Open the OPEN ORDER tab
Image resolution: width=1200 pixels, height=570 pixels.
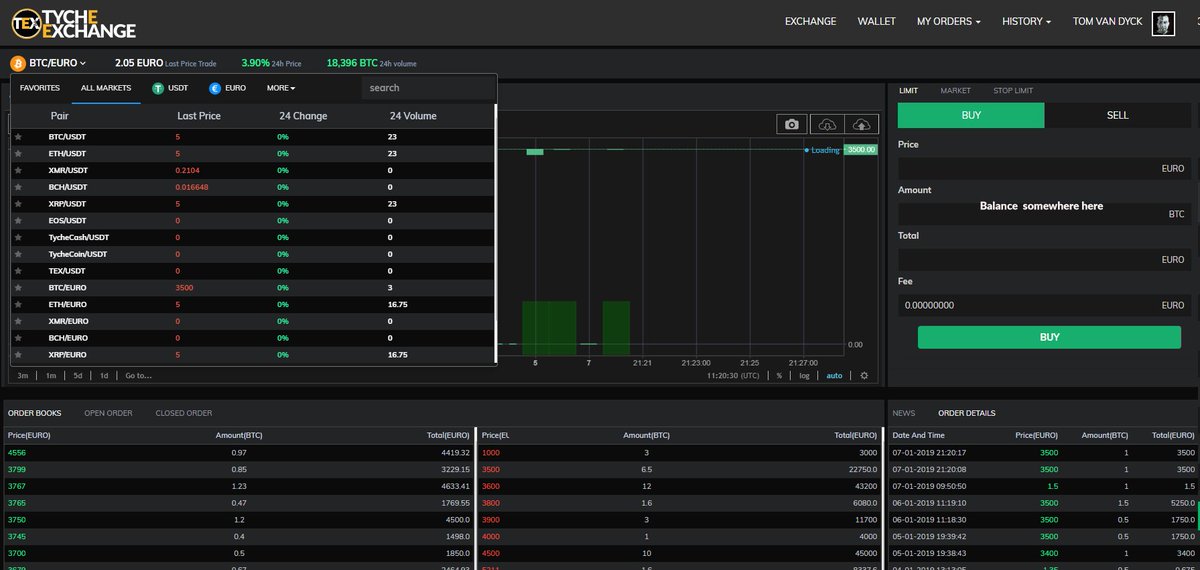coord(108,413)
